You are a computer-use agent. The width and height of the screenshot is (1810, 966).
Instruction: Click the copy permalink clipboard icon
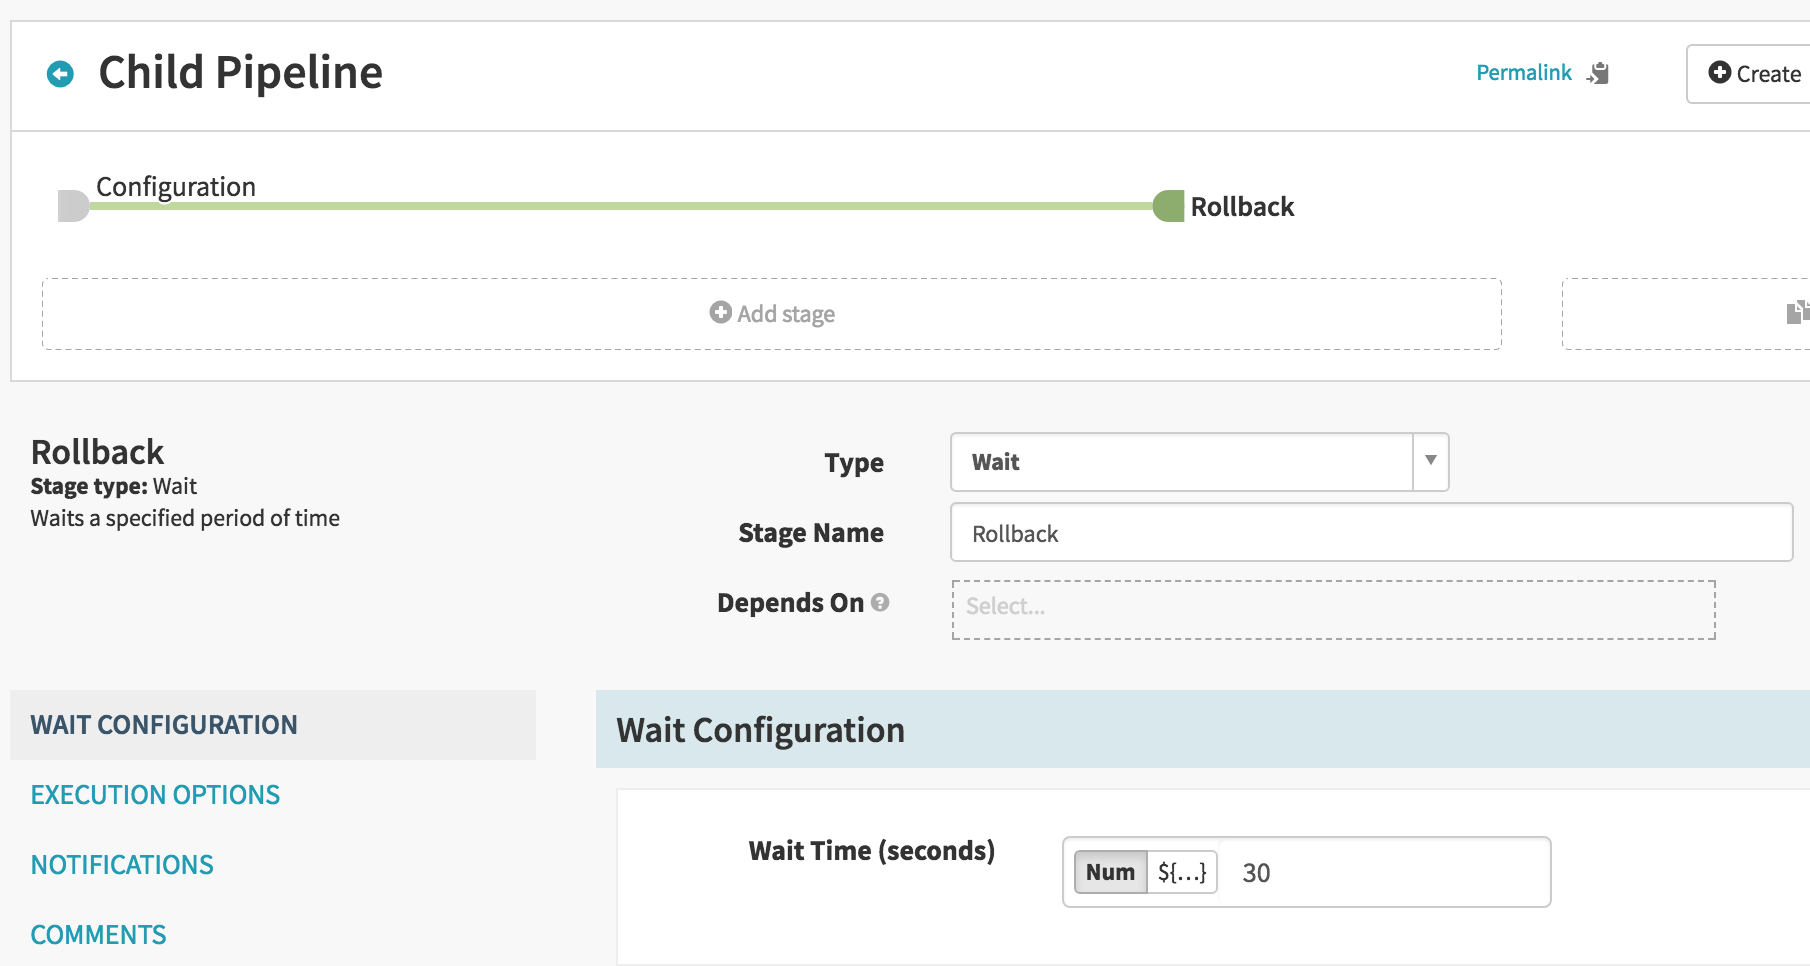[1598, 73]
